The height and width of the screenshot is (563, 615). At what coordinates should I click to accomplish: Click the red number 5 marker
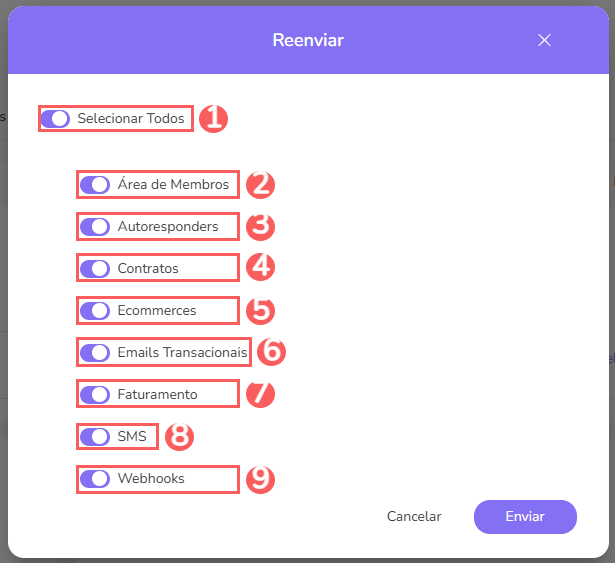[x=260, y=311]
